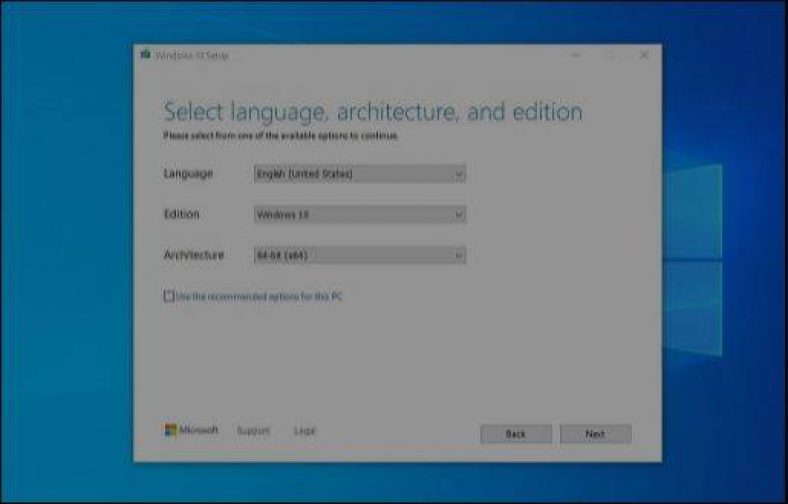The height and width of the screenshot is (504, 788).
Task: Click the Language label
Action: coord(188,174)
